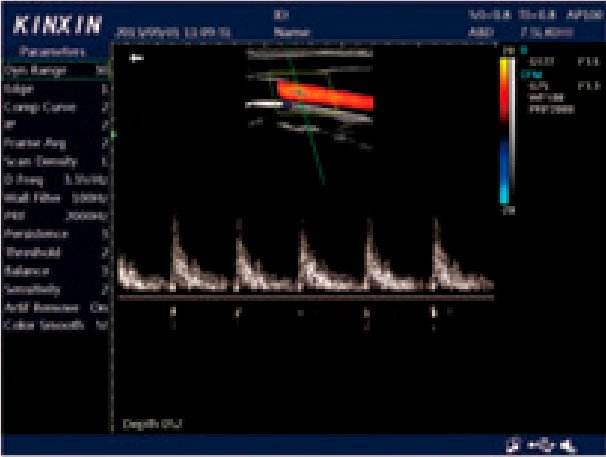Click the USB connection icon in status bar

pos(544,445)
